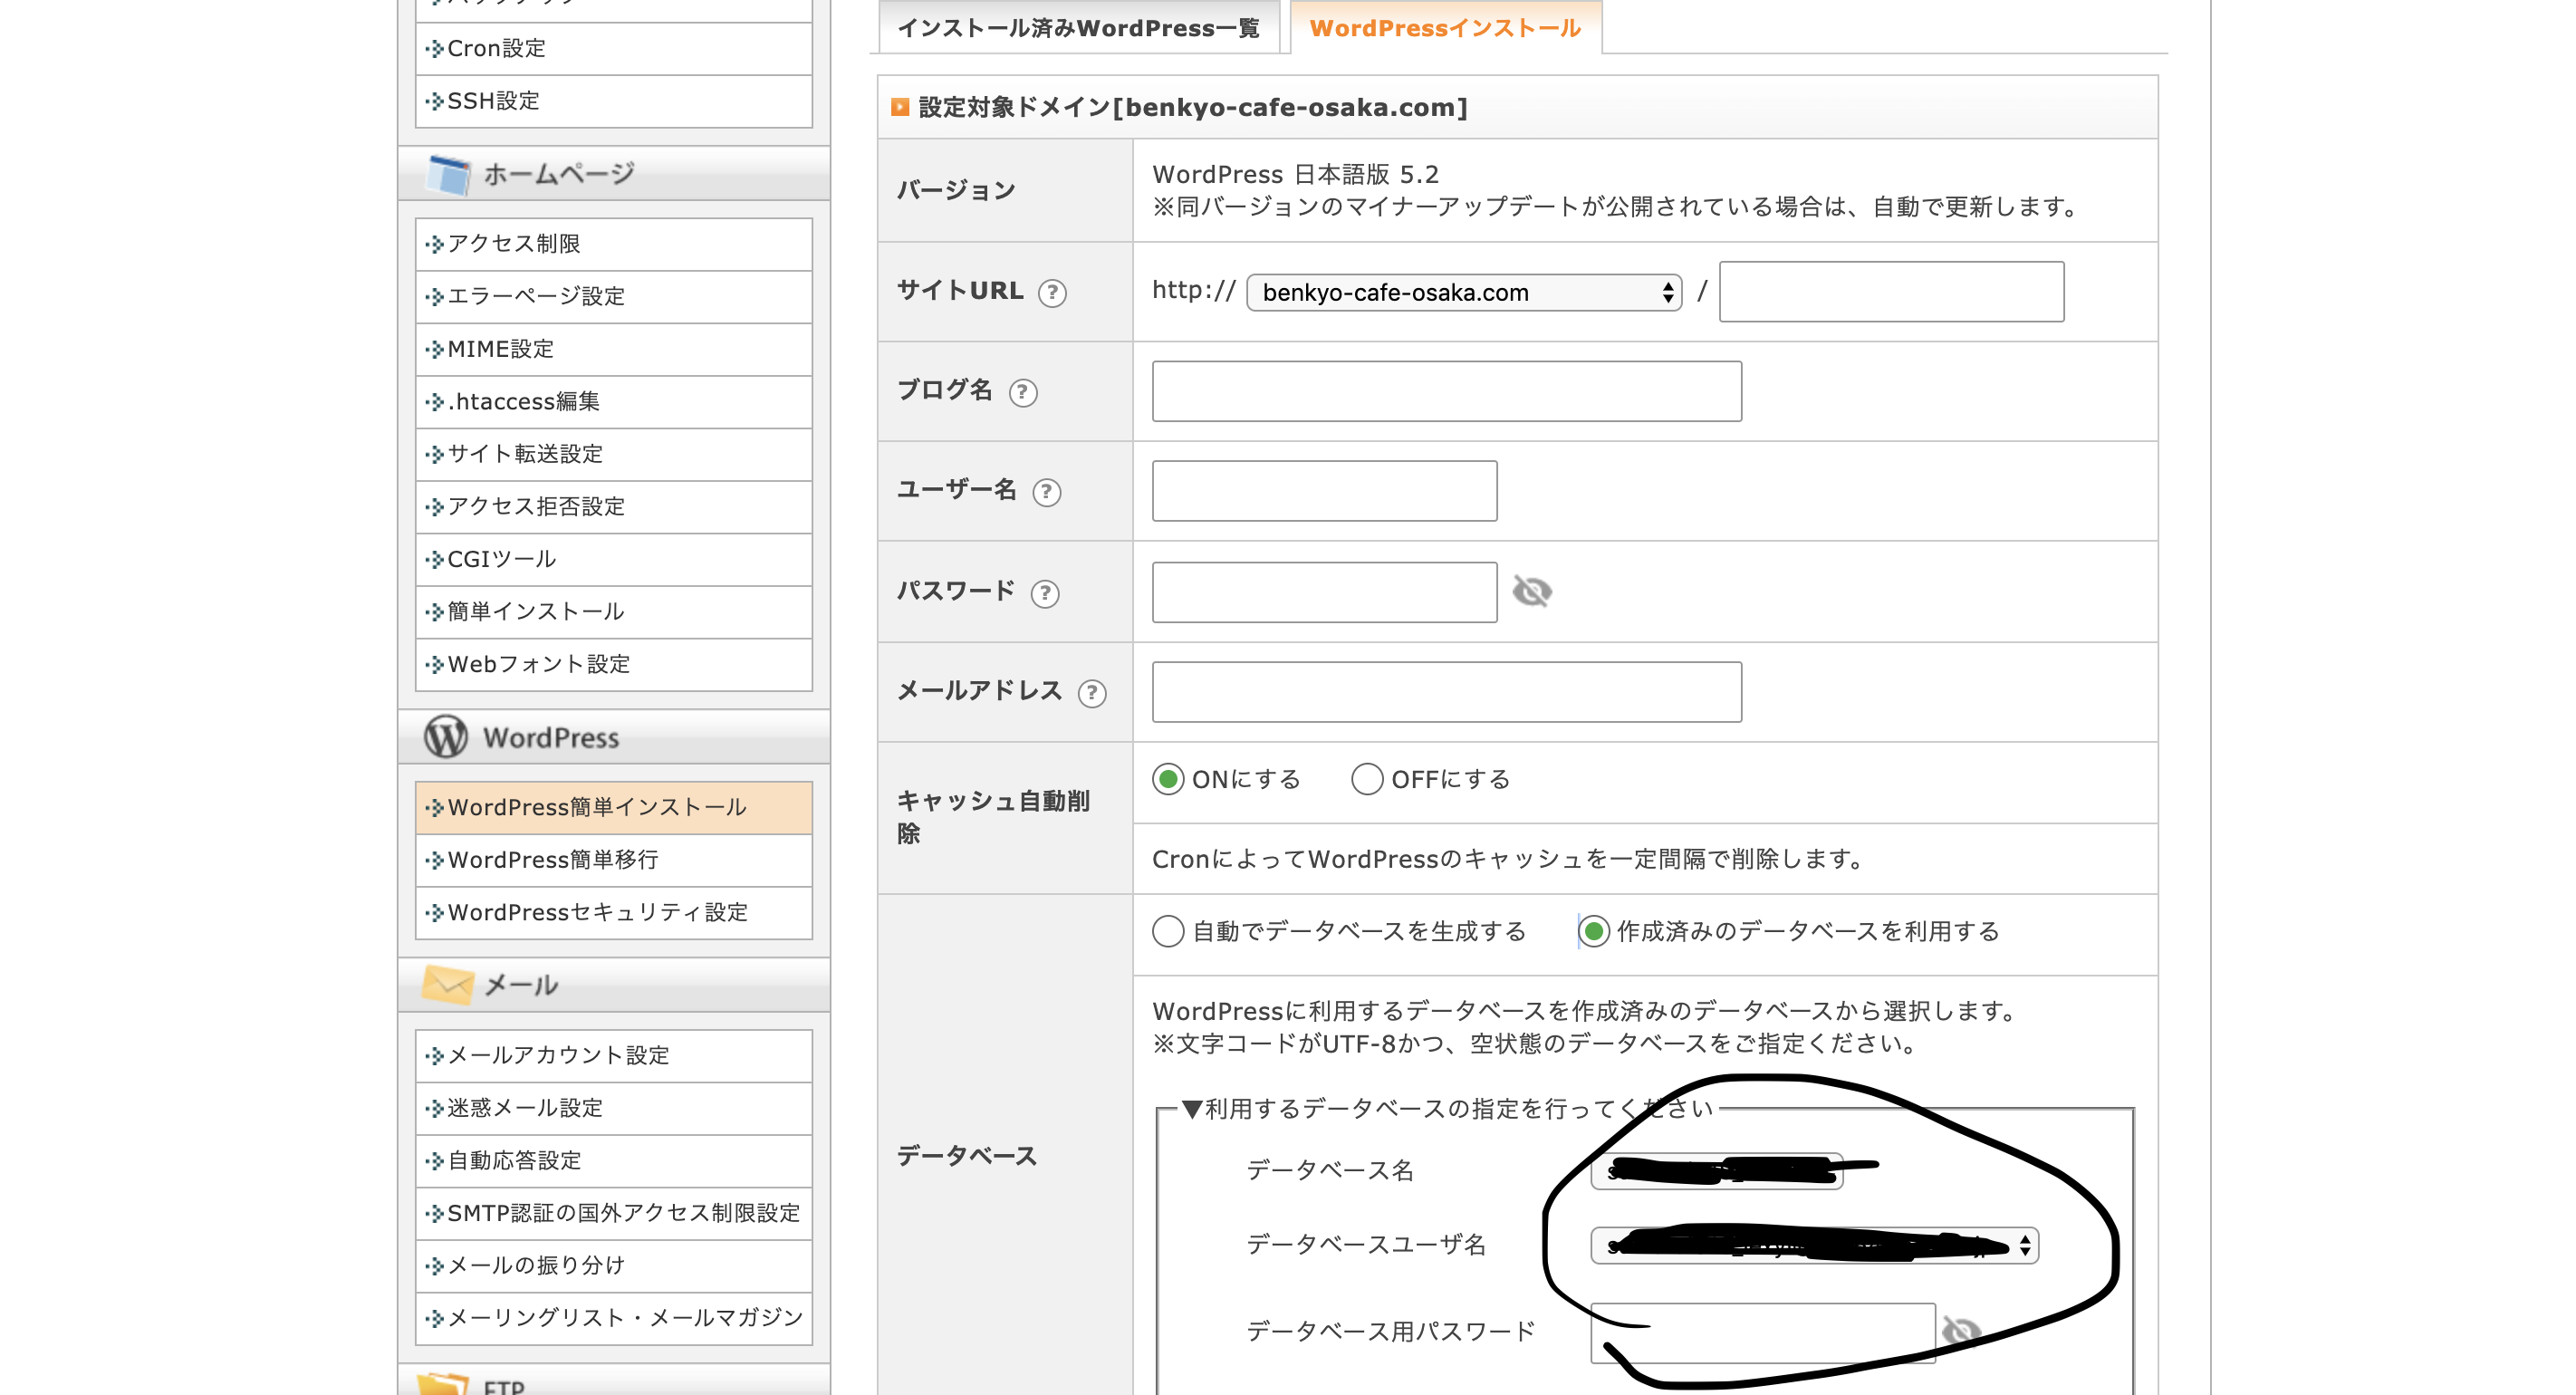Viewport: 2576px width, 1395px height.
Task: Click the メールアドレス input field
Action: point(1446,692)
